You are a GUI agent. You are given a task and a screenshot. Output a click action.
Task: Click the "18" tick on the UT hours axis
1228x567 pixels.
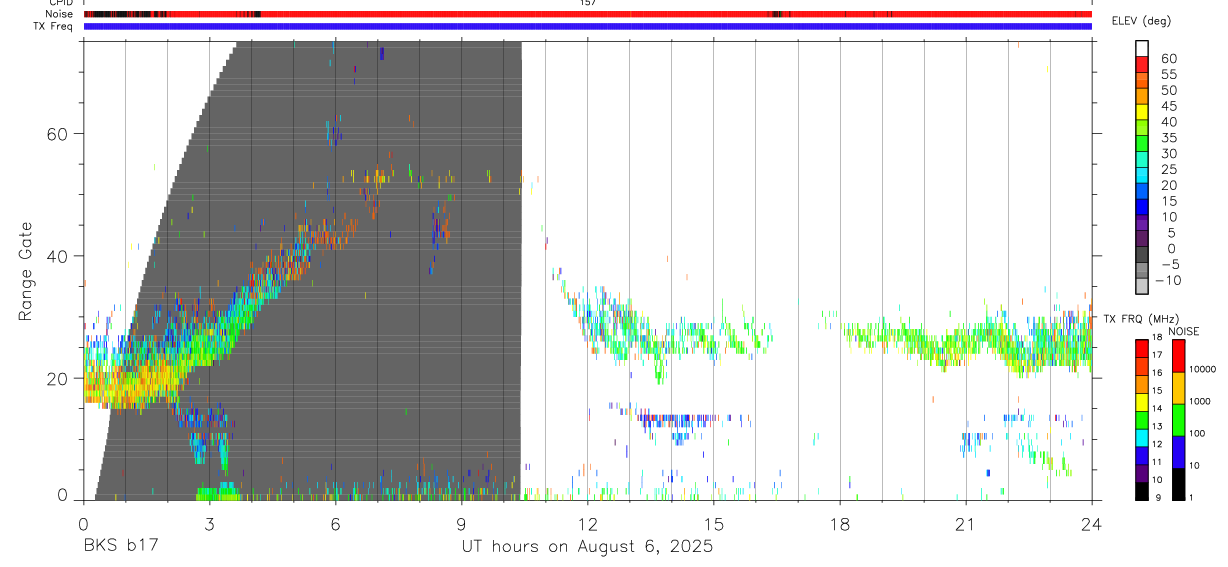point(839,523)
